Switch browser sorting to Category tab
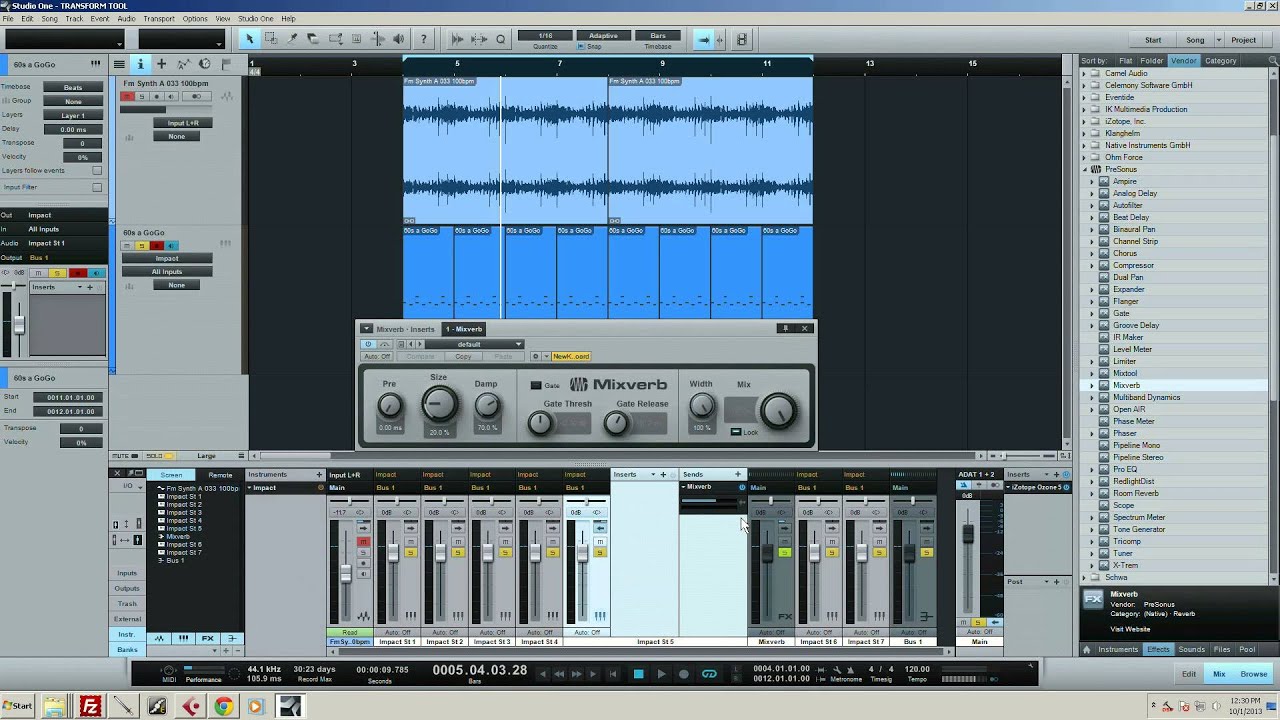 (x=1220, y=61)
